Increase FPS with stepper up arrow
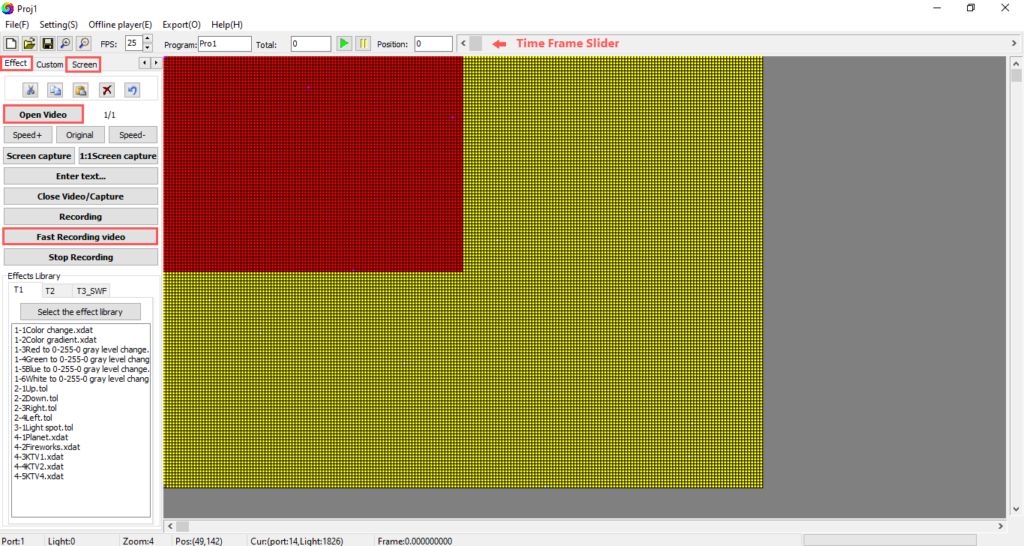The image size is (1024, 546). tap(148, 39)
